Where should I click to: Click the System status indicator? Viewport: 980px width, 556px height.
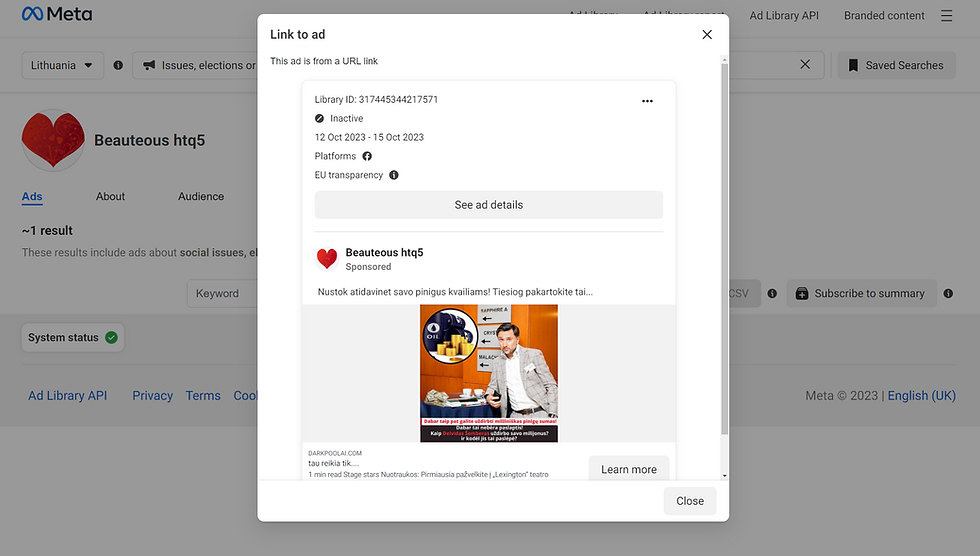pyautogui.click(x=72, y=337)
